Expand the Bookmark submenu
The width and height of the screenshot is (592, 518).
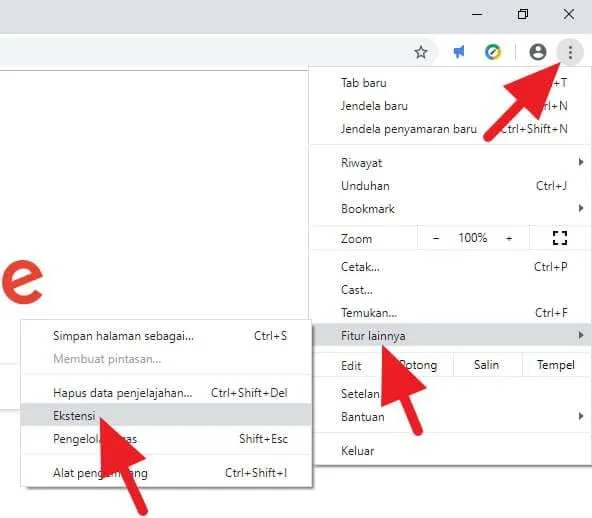450,209
